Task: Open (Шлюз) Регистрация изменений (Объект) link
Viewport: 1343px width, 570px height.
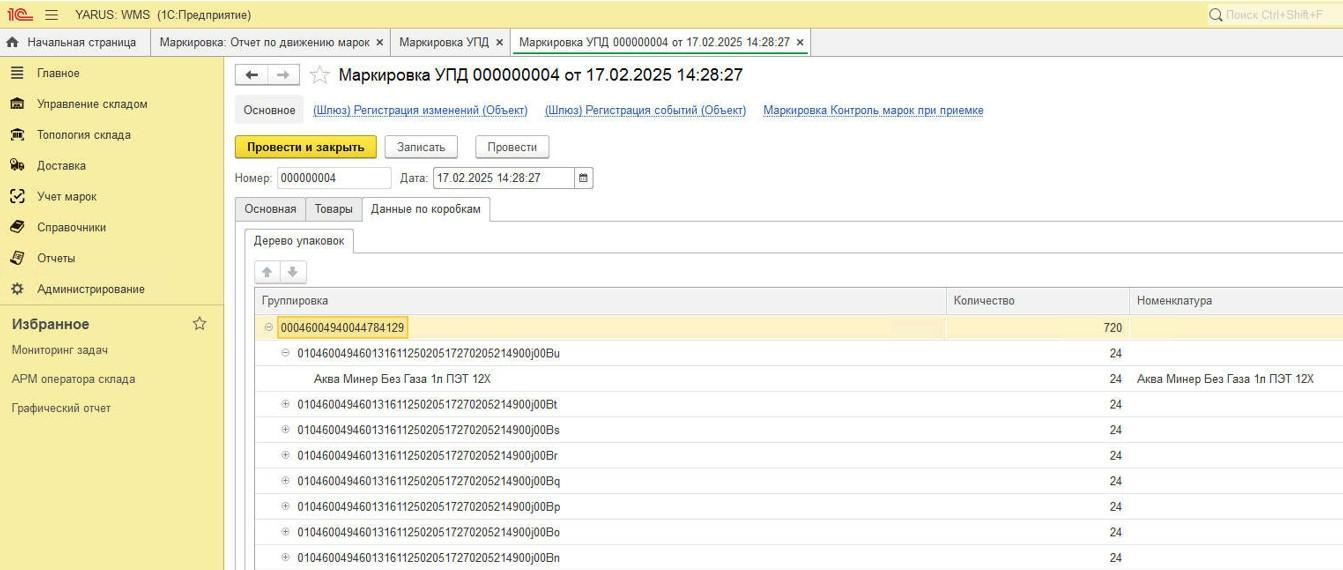Action: (422, 111)
